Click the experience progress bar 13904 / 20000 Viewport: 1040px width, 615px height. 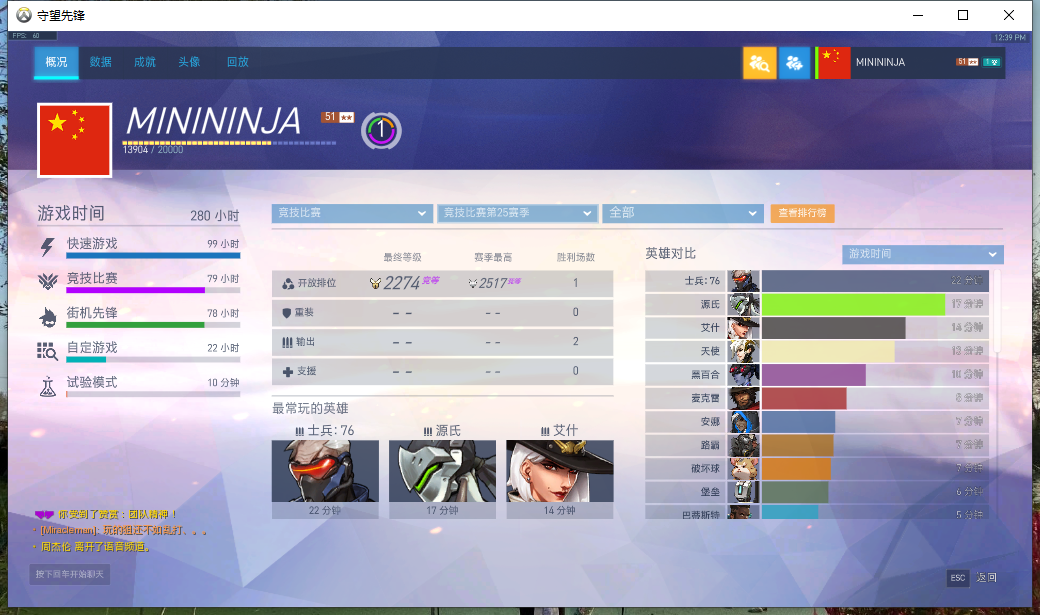point(229,143)
